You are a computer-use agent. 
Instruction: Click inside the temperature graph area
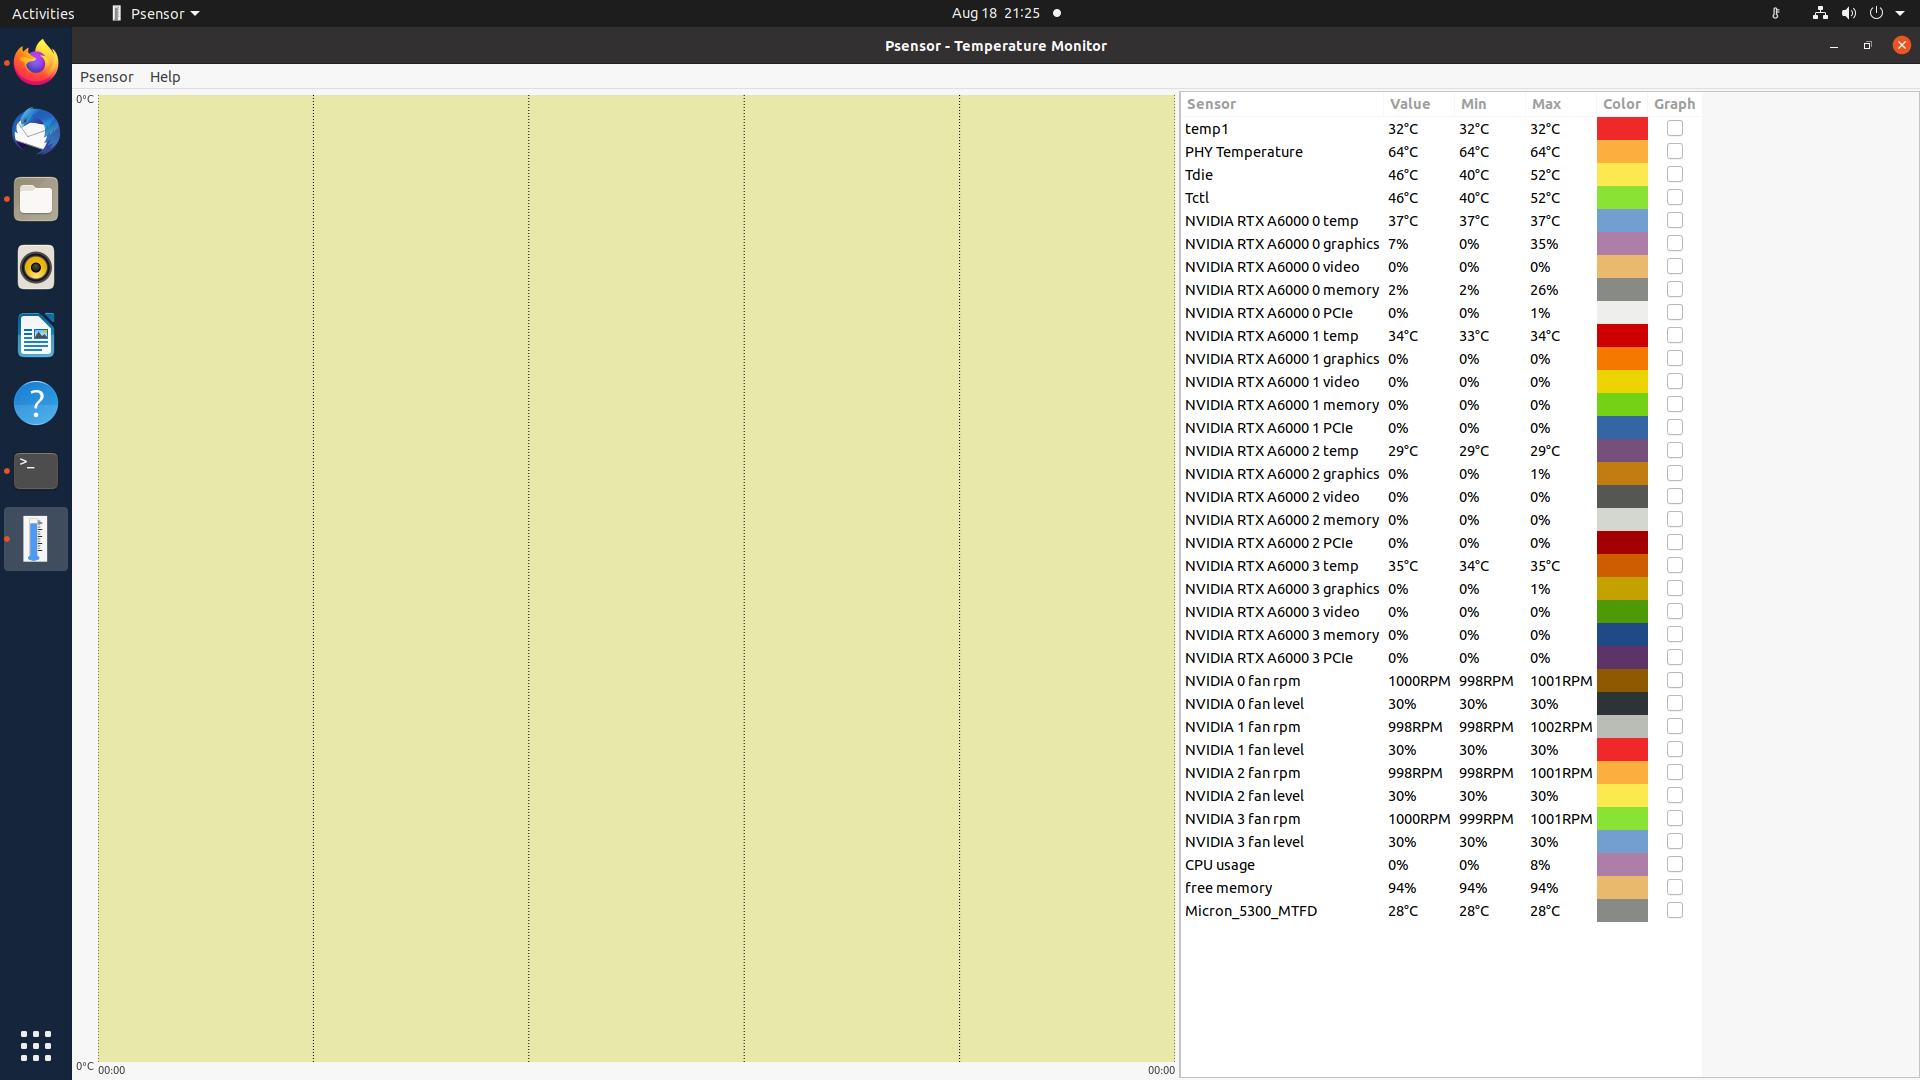coord(636,578)
